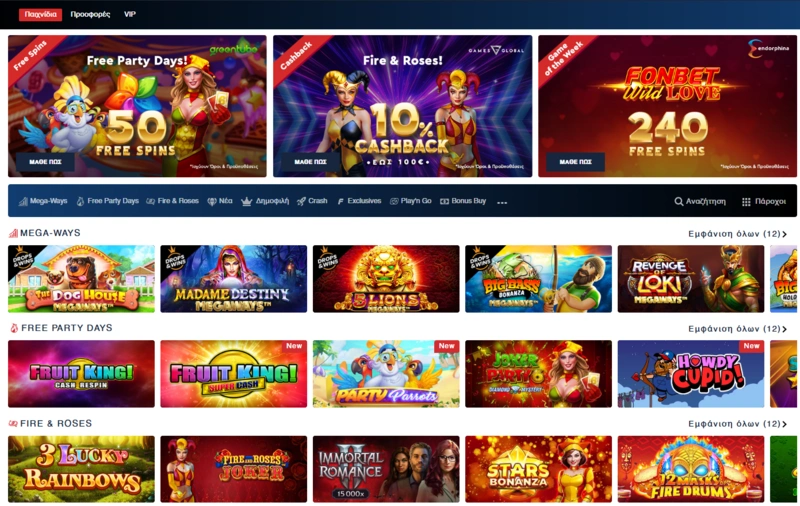The width and height of the screenshot is (800, 506).
Task: Click the Bonus Buy category icon
Action: (444, 201)
